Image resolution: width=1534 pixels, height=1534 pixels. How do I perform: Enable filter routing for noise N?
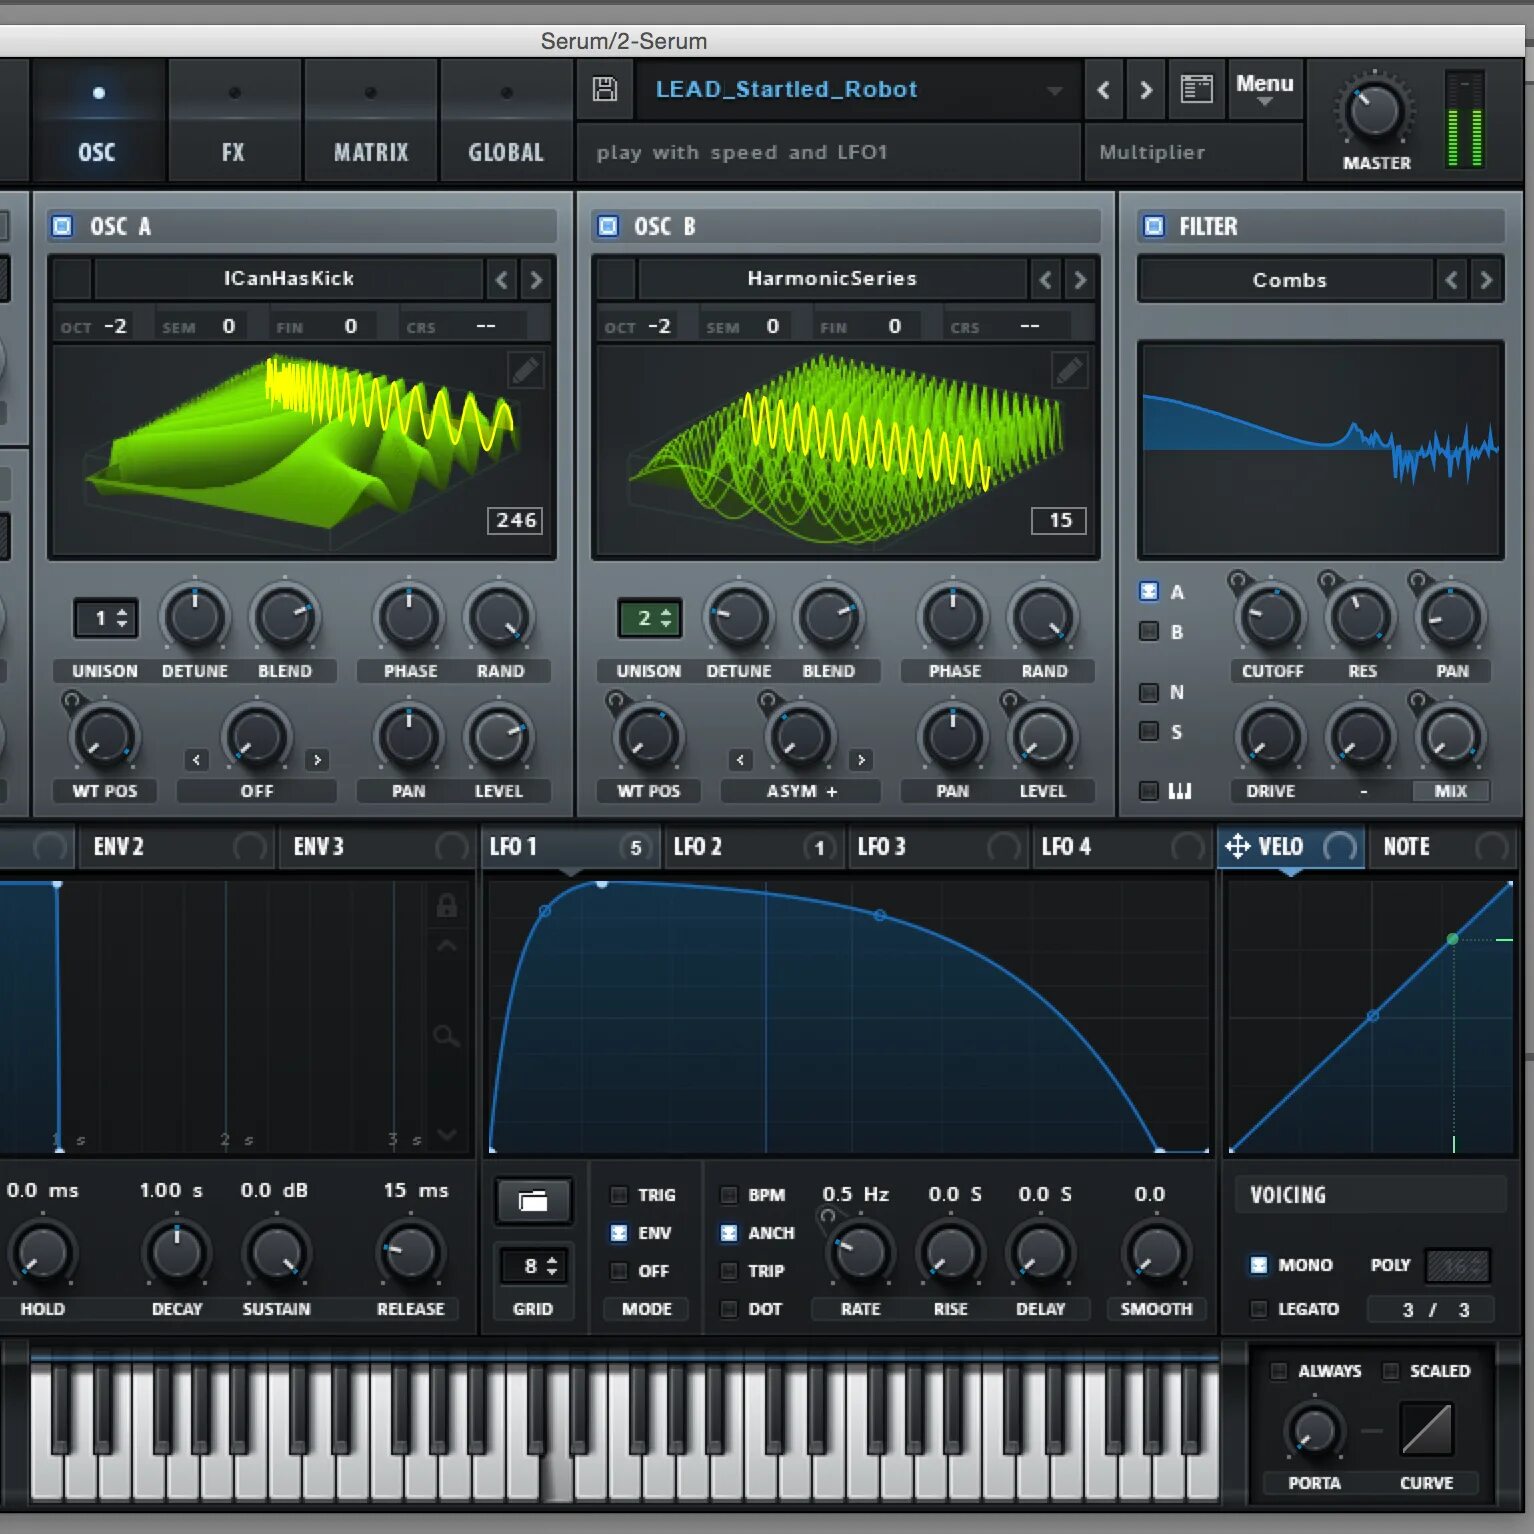[x=1149, y=692]
